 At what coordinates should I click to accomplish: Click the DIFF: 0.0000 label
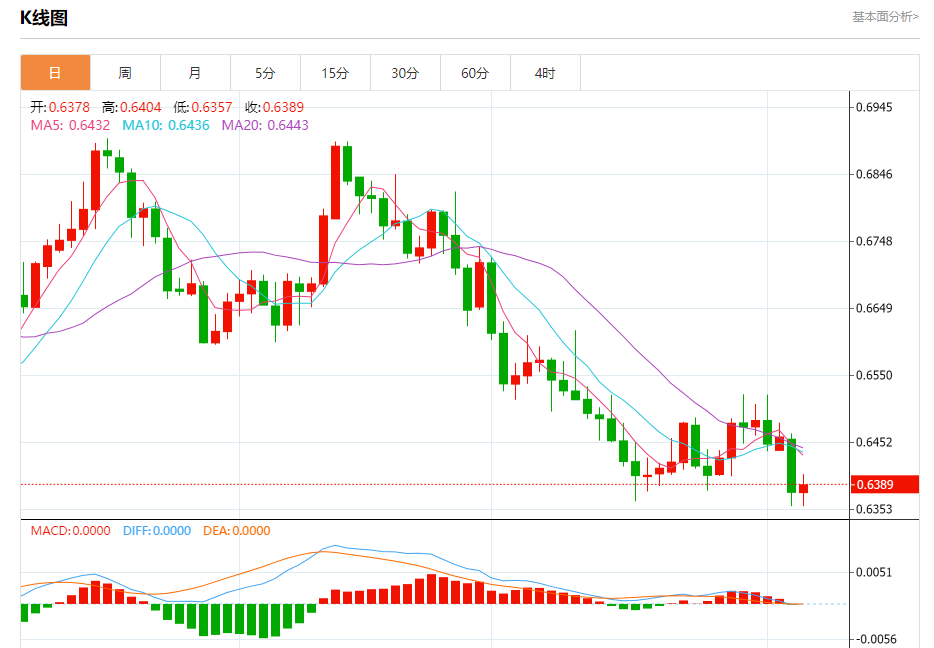(157, 531)
